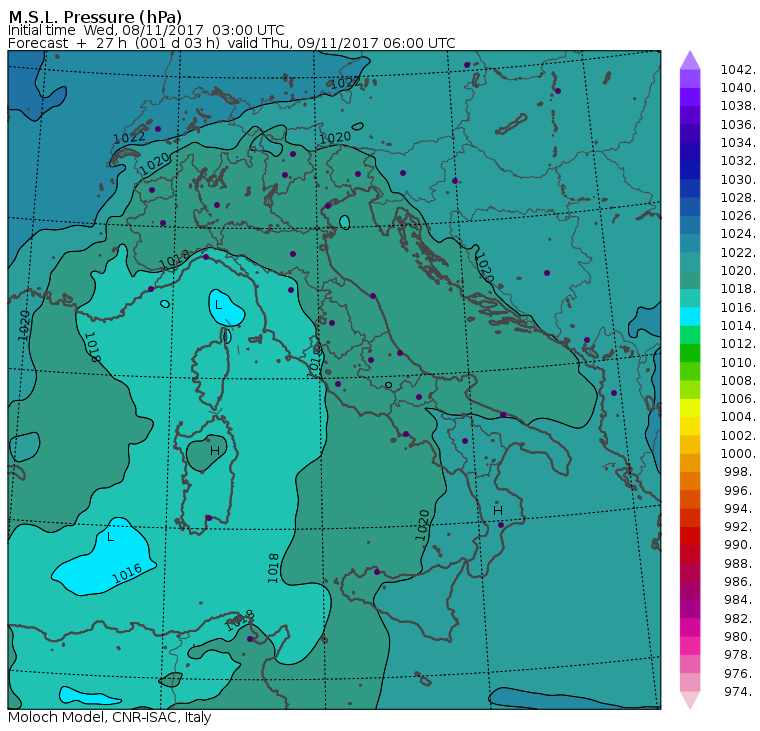Click the "1036." legend label

(x=738, y=125)
